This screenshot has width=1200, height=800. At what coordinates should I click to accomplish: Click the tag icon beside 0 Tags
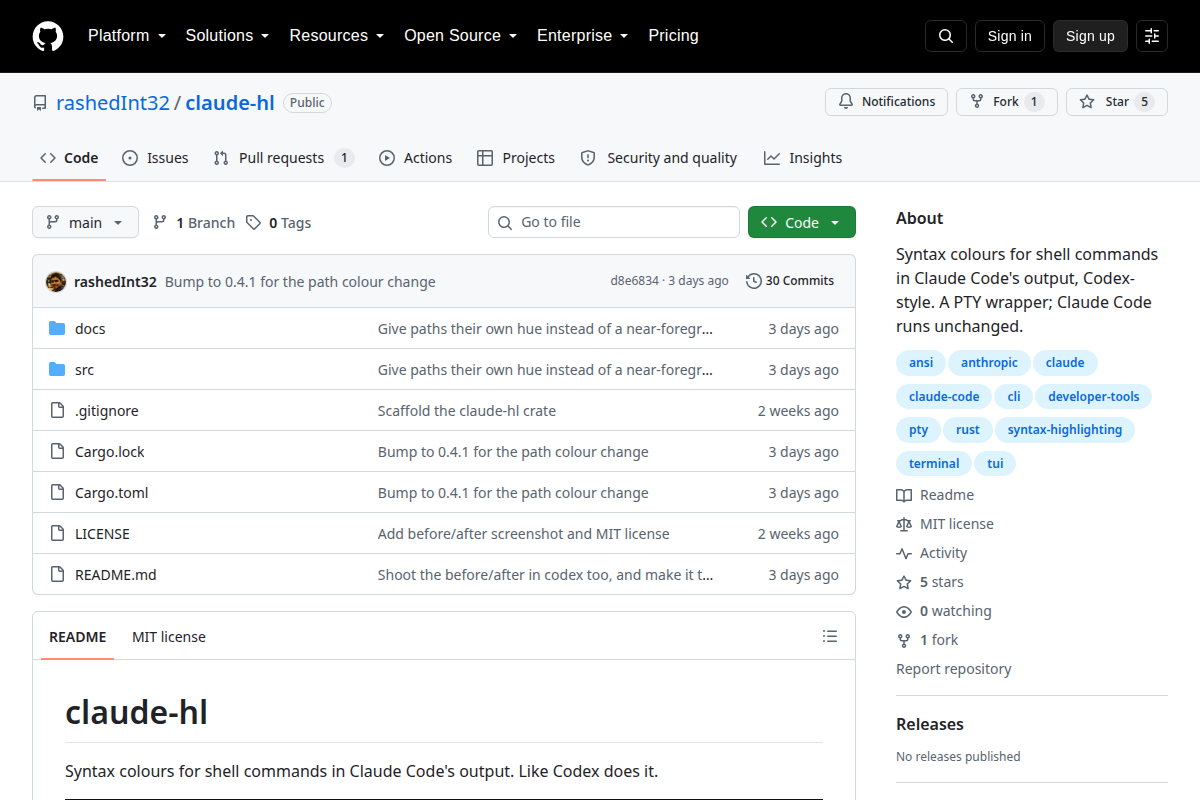coord(254,222)
